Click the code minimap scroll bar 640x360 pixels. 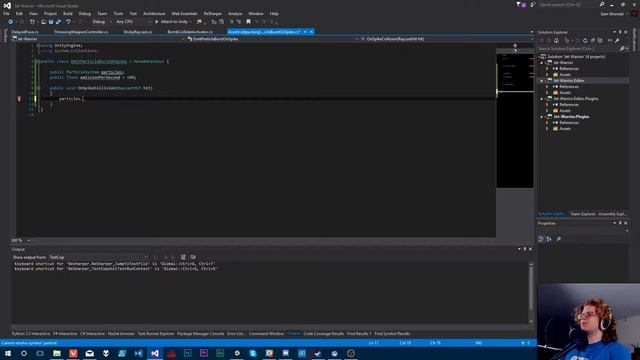click(515, 122)
